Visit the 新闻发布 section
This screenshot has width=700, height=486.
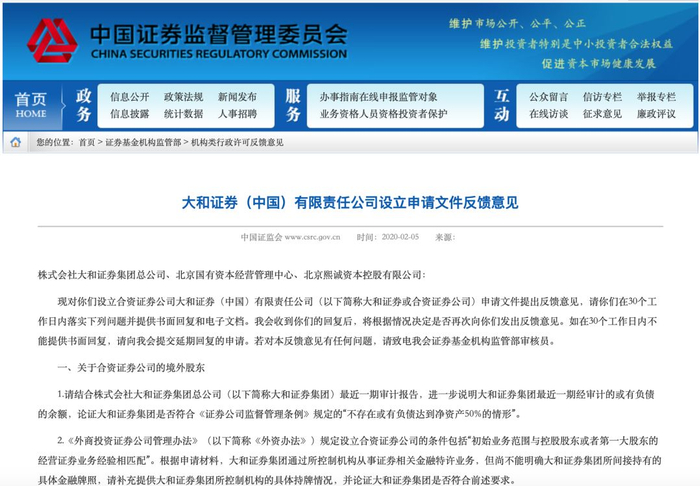tap(237, 97)
